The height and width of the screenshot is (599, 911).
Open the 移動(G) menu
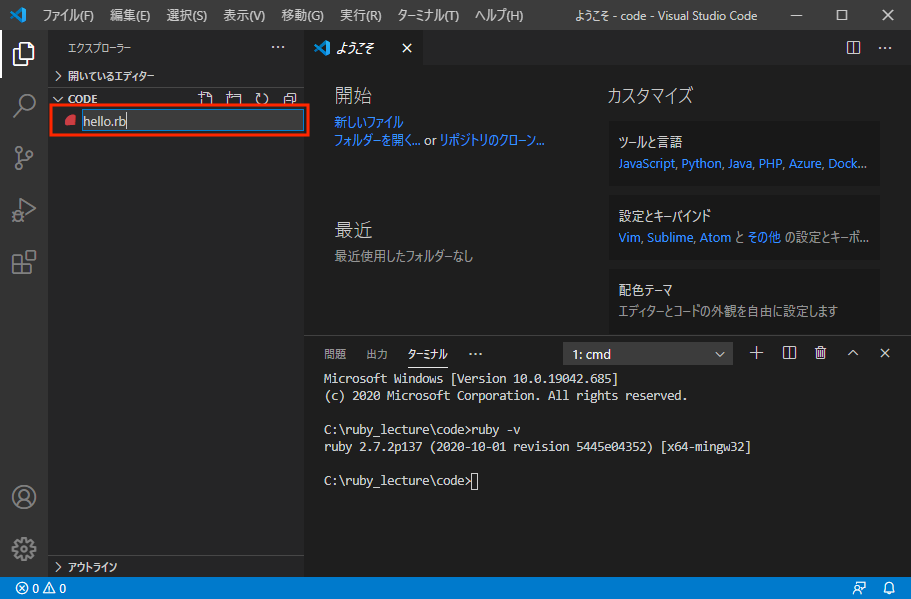(302, 15)
